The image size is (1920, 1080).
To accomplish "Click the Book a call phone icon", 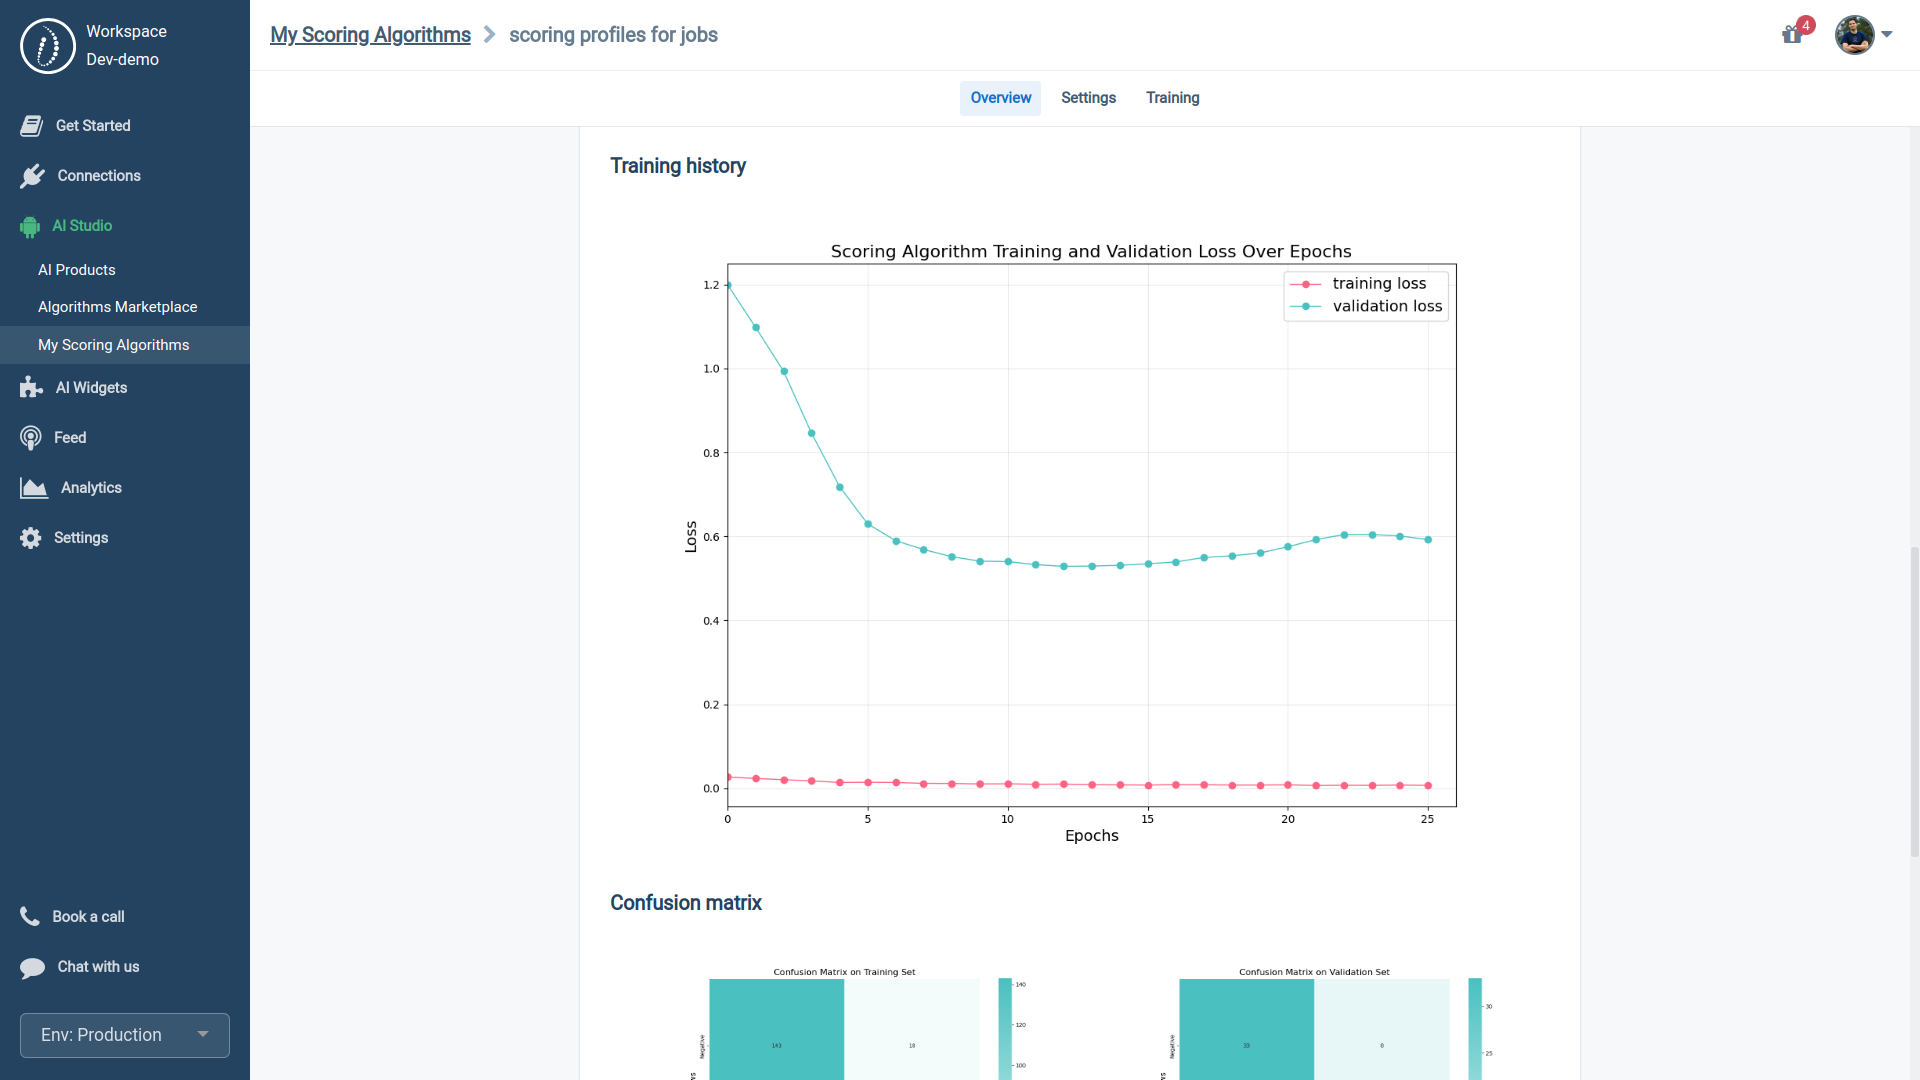I will [30, 916].
